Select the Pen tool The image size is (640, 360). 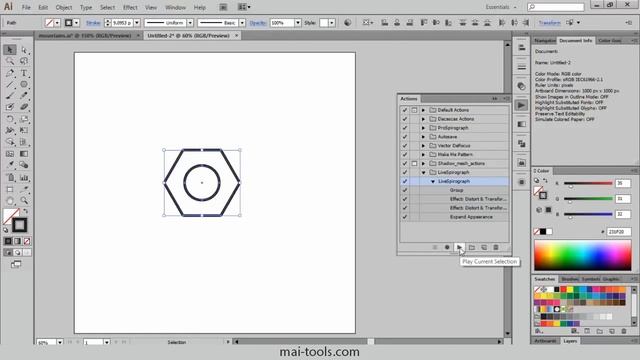point(10,73)
